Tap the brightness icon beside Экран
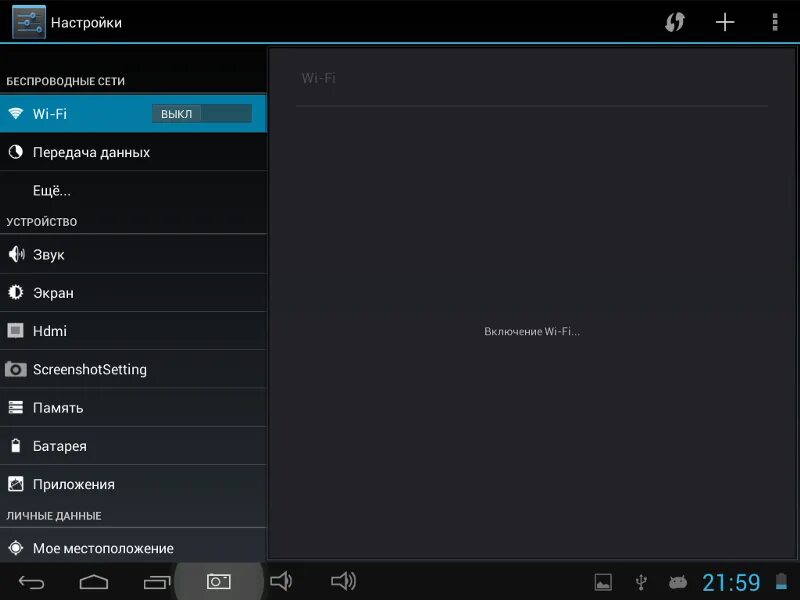The width and height of the screenshot is (800, 600). [16, 292]
